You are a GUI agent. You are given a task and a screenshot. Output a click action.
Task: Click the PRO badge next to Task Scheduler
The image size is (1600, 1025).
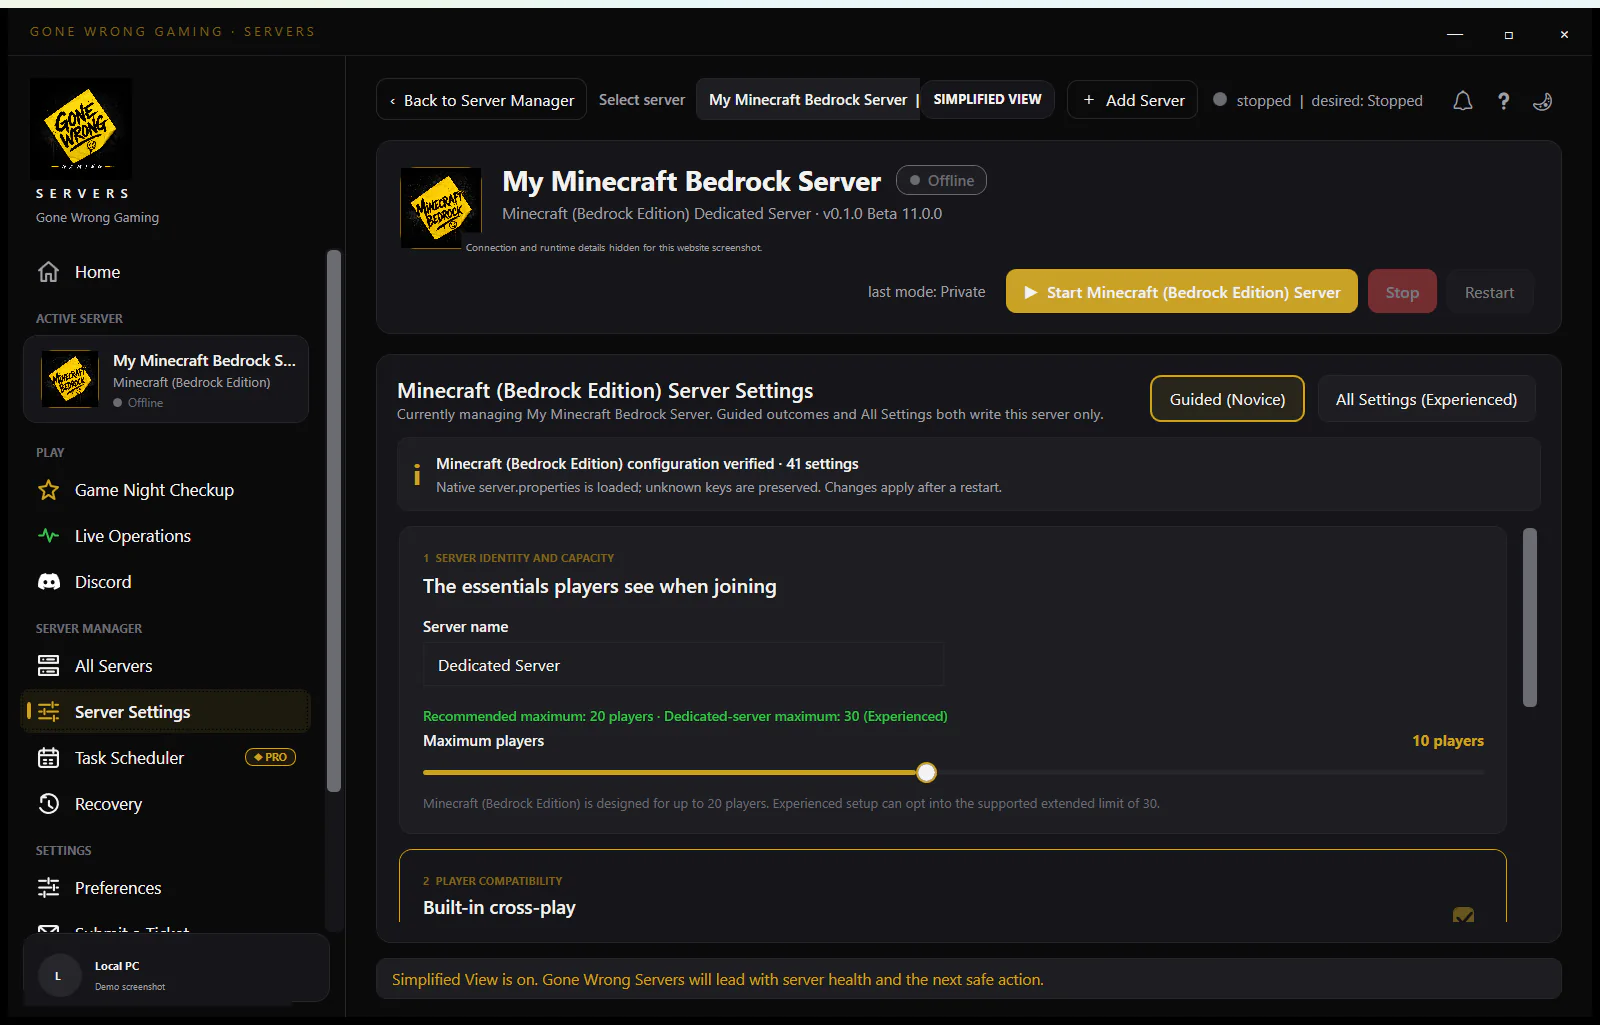pos(270,757)
